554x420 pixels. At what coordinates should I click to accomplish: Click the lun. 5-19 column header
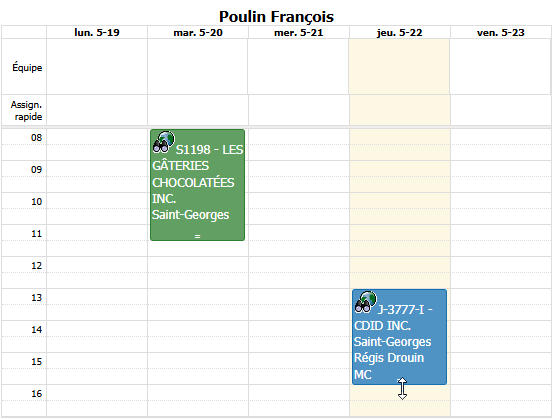(x=97, y=32)
